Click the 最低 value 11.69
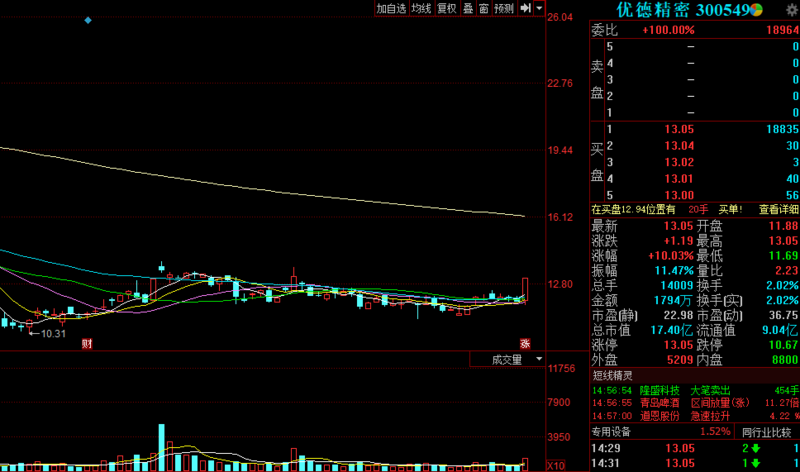The height and width of the screenshot is (472, 800). (784, 256)
